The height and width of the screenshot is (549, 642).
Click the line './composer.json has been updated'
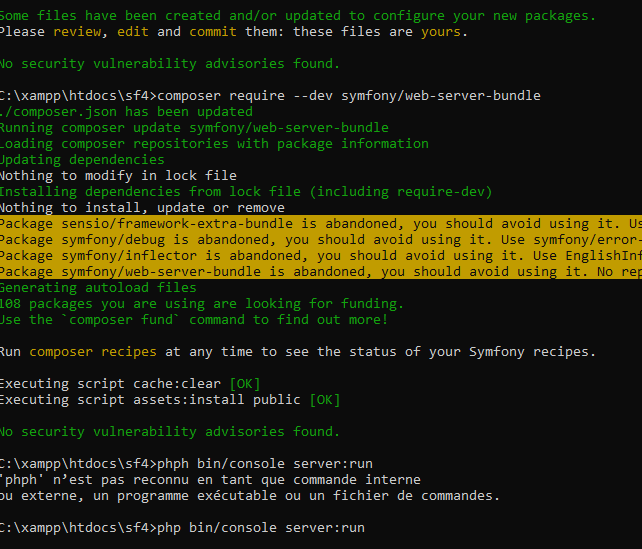point(127,112)
